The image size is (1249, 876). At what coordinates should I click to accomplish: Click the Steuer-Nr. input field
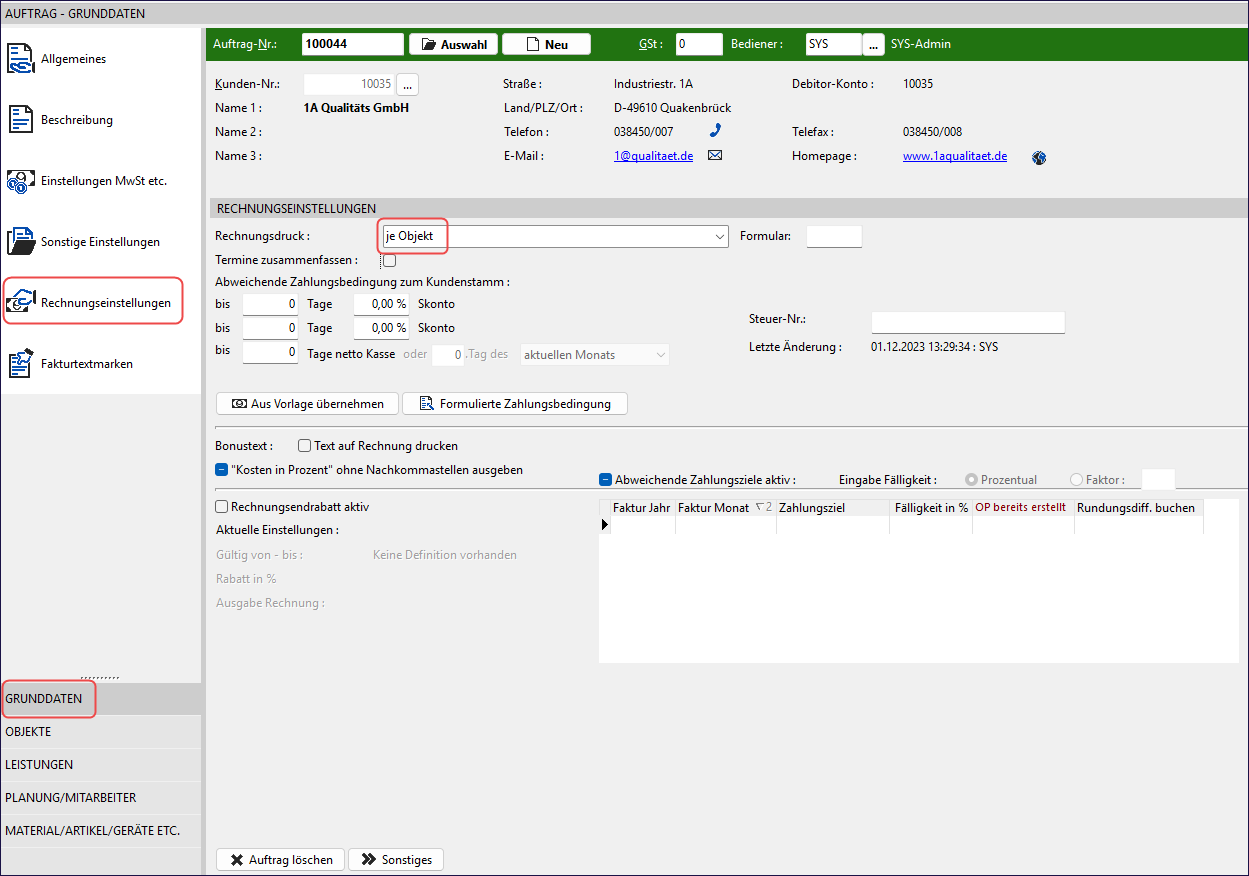[x=968, y=322]
